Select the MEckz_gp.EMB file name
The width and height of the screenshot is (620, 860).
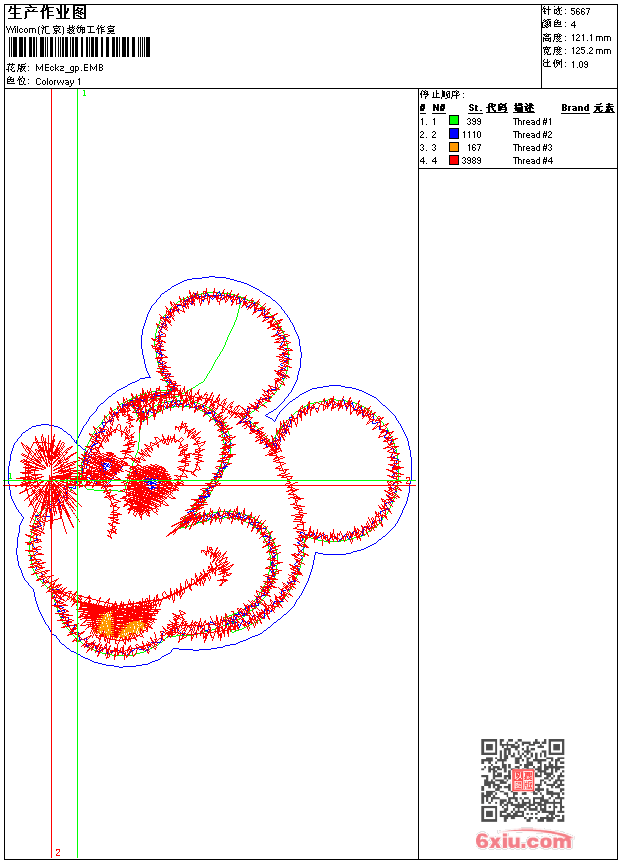click(69, 68)
